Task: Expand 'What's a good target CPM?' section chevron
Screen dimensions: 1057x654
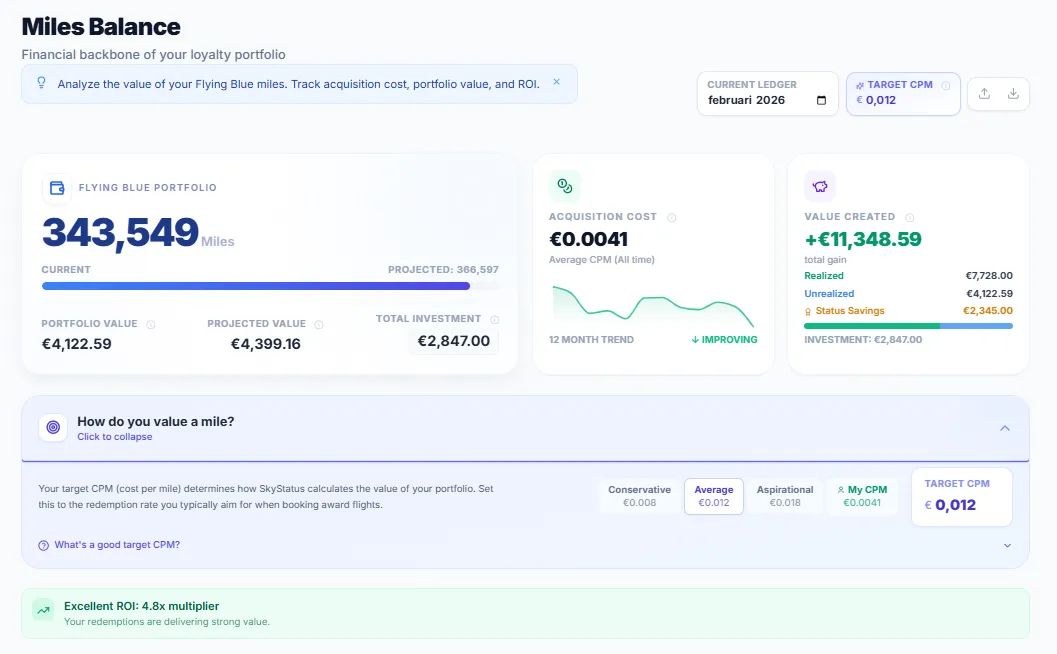Action: [x=1008, y=545]
